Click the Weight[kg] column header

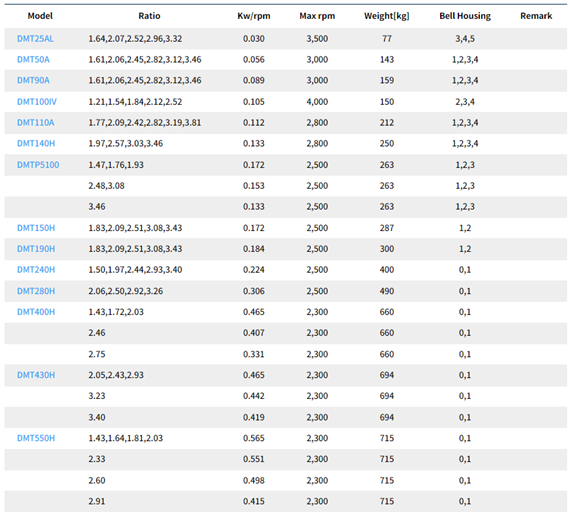pos(387,16)
